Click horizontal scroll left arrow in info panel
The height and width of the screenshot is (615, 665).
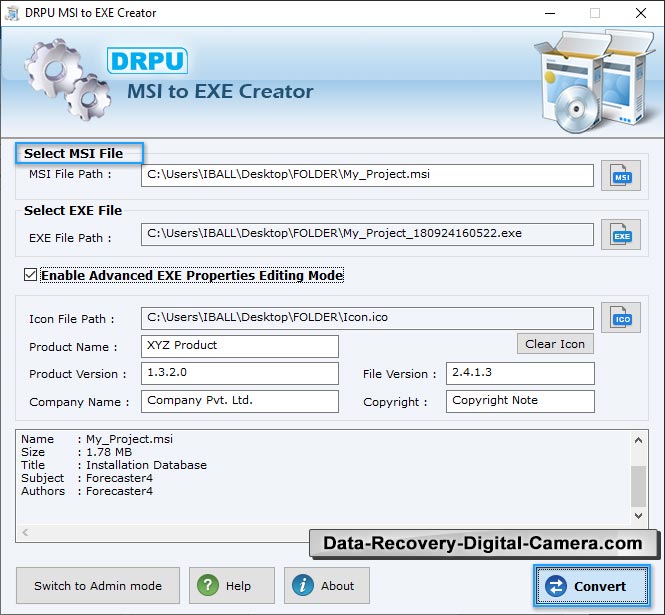(x=25, y=532)
